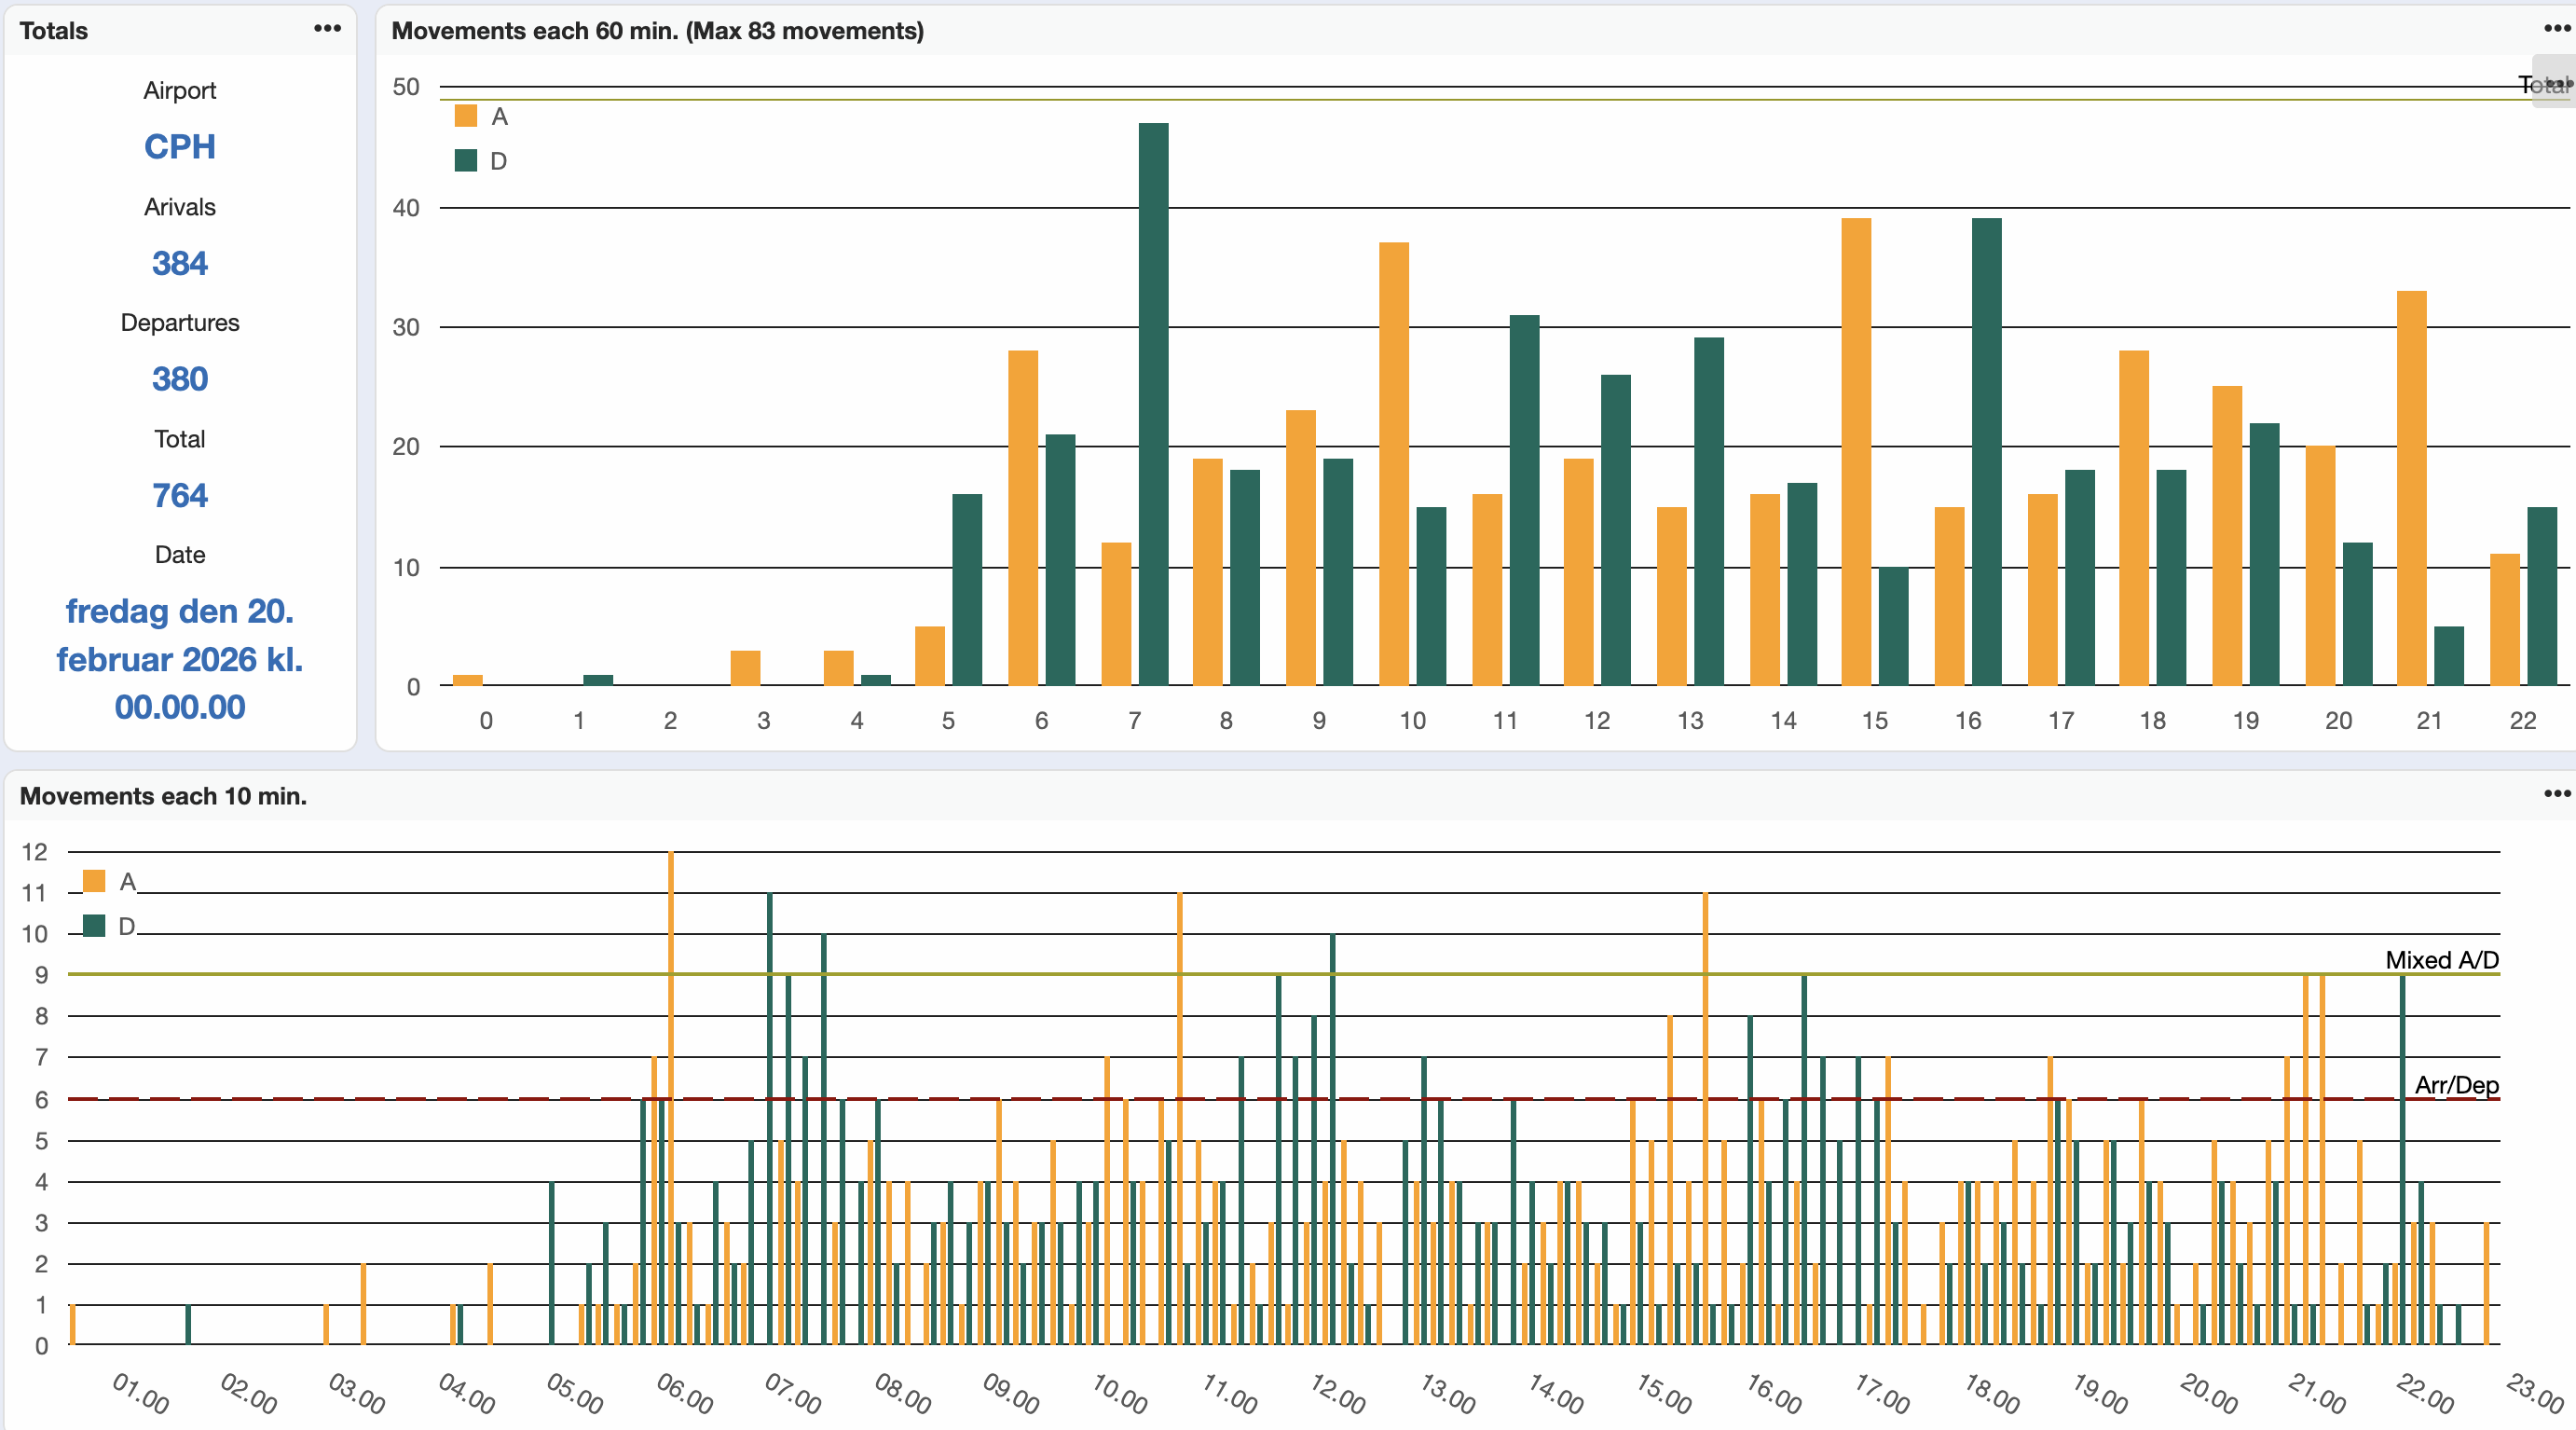The height and width of the screenshot is (1430, 2576).
Task: Click the departures bar for hour 11
Action: pyautogui.click(x=1524, y=500)
